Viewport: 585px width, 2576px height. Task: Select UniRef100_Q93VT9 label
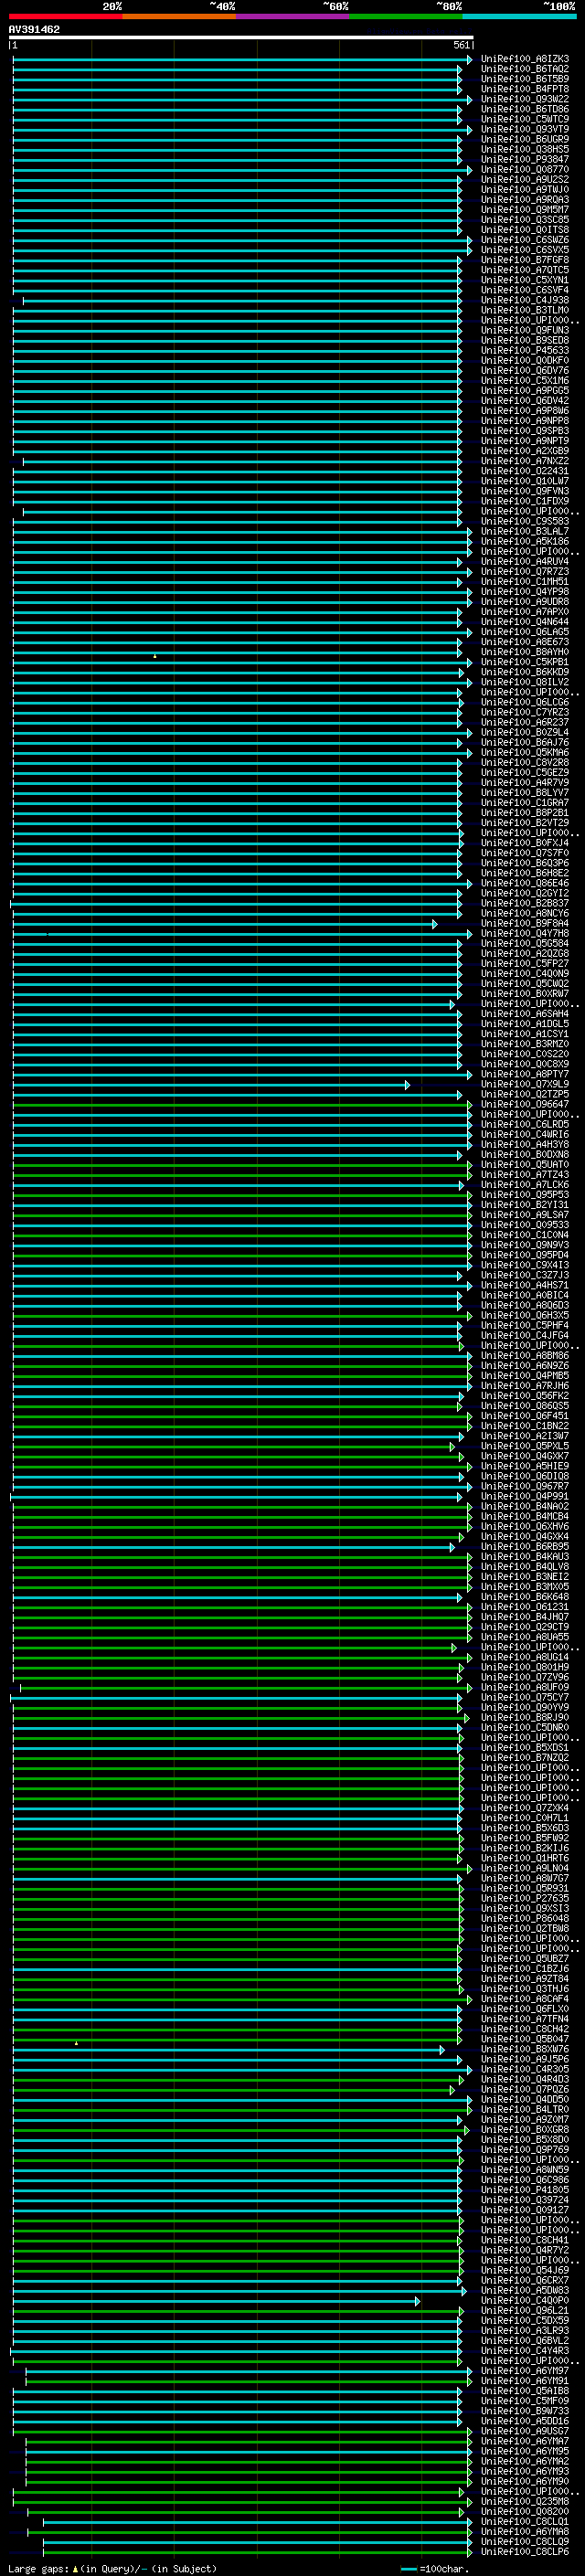point(525,129)
